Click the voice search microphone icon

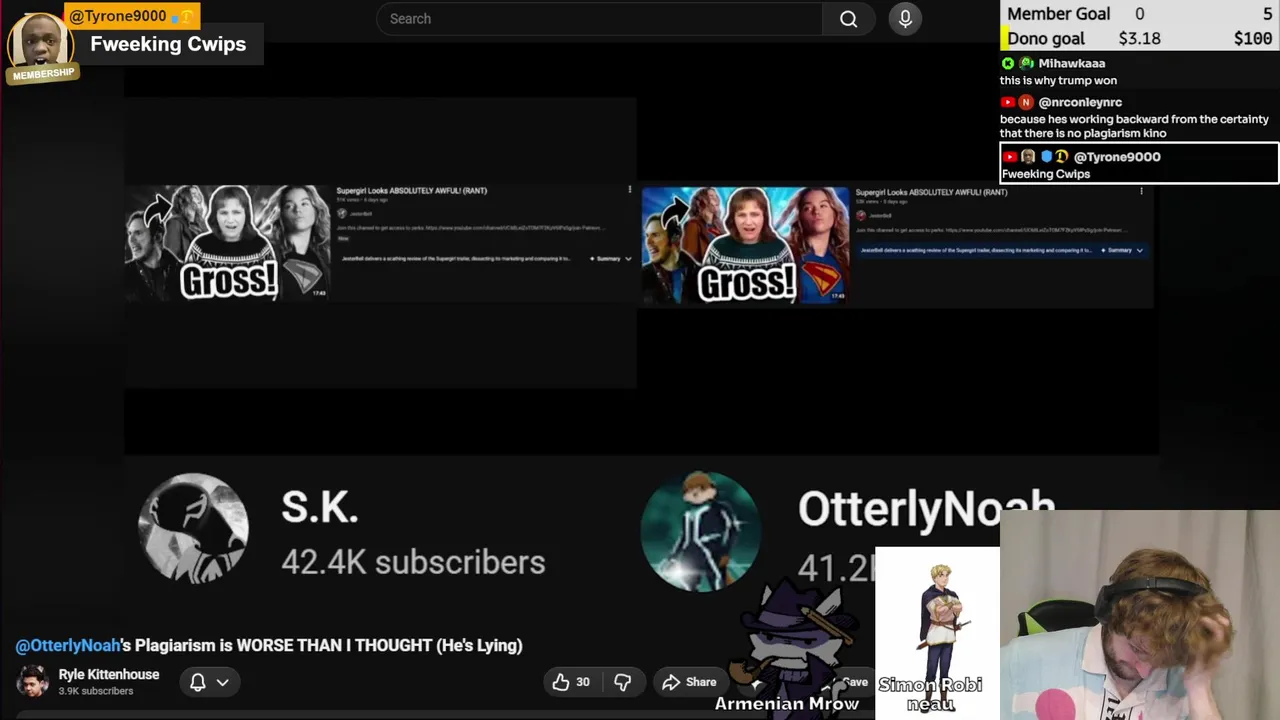click(905, 19)
